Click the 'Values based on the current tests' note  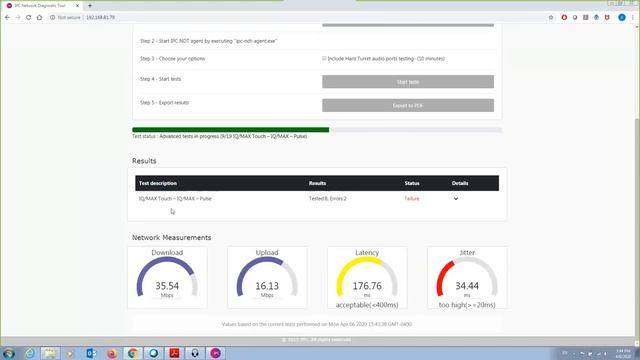[x=317, y=324]
